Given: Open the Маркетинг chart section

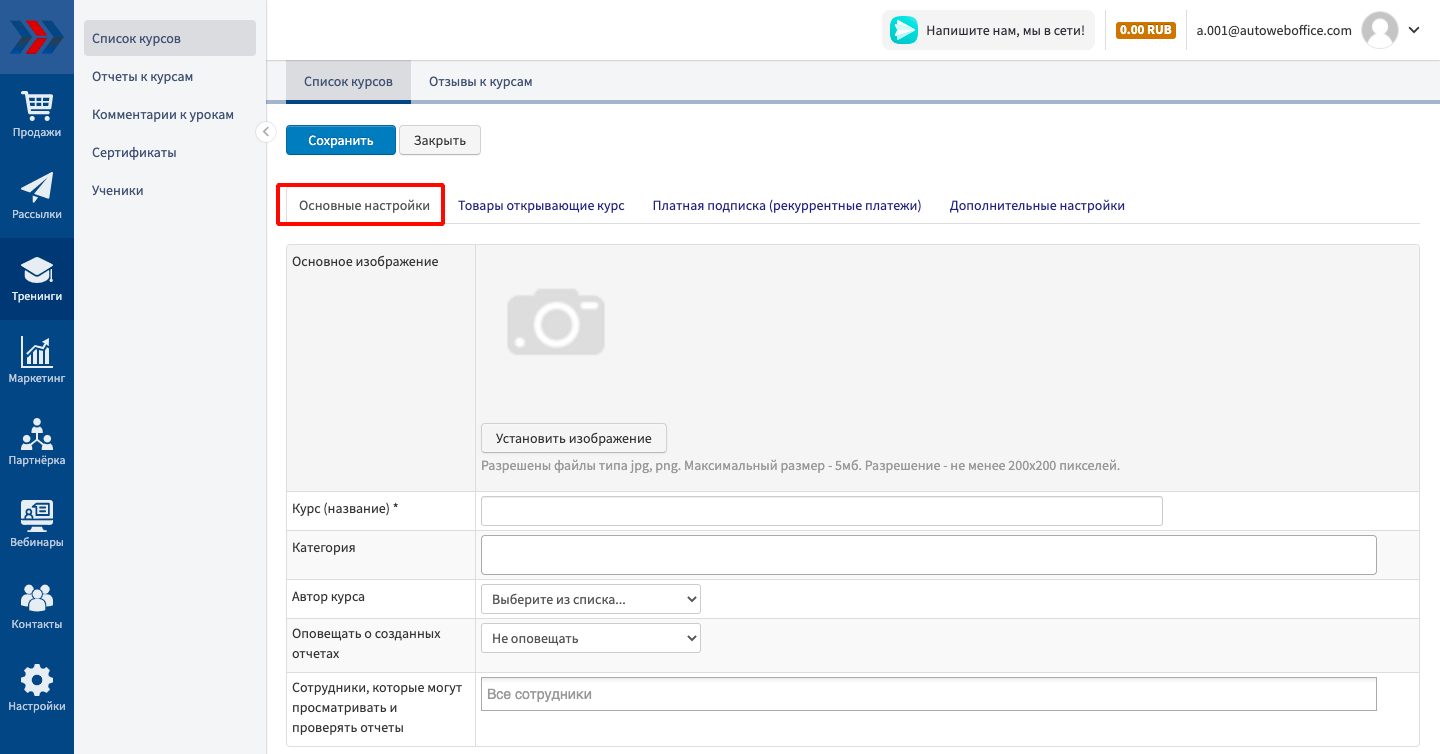Looking at the screenshot, I should coord(37,361).
